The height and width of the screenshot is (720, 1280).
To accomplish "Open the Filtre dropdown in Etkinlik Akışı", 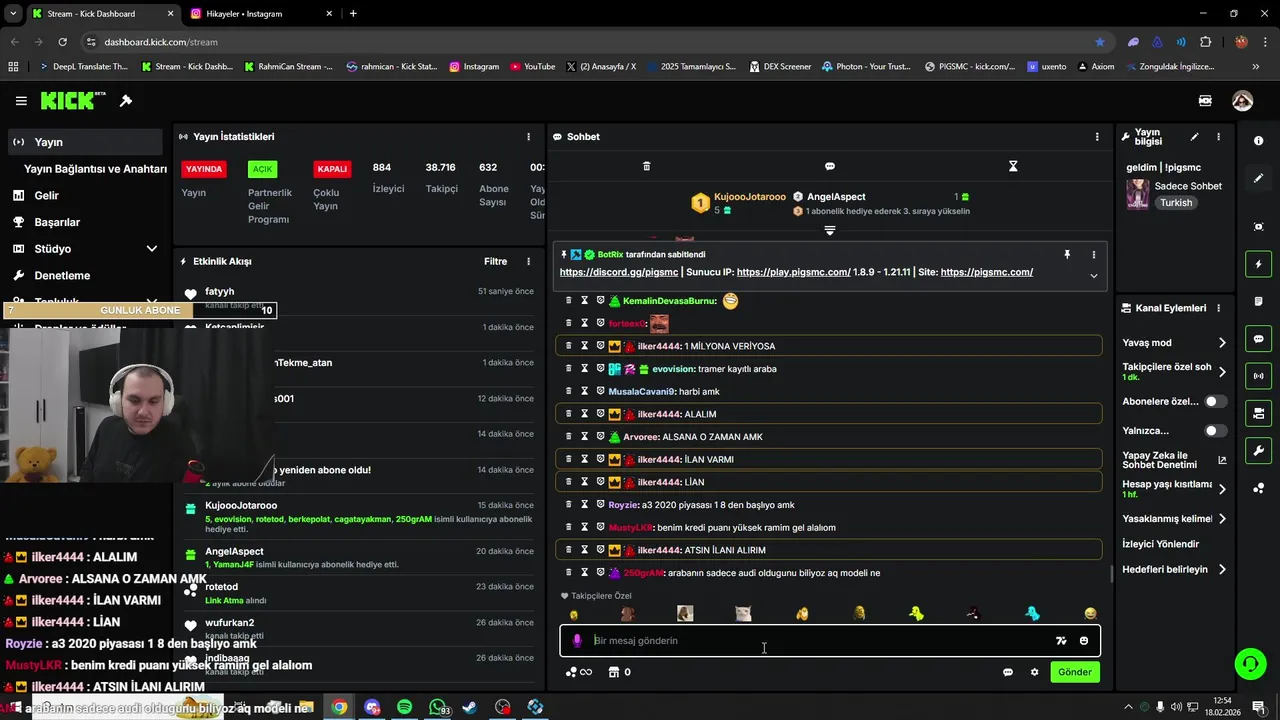I will tap(496, 262).
